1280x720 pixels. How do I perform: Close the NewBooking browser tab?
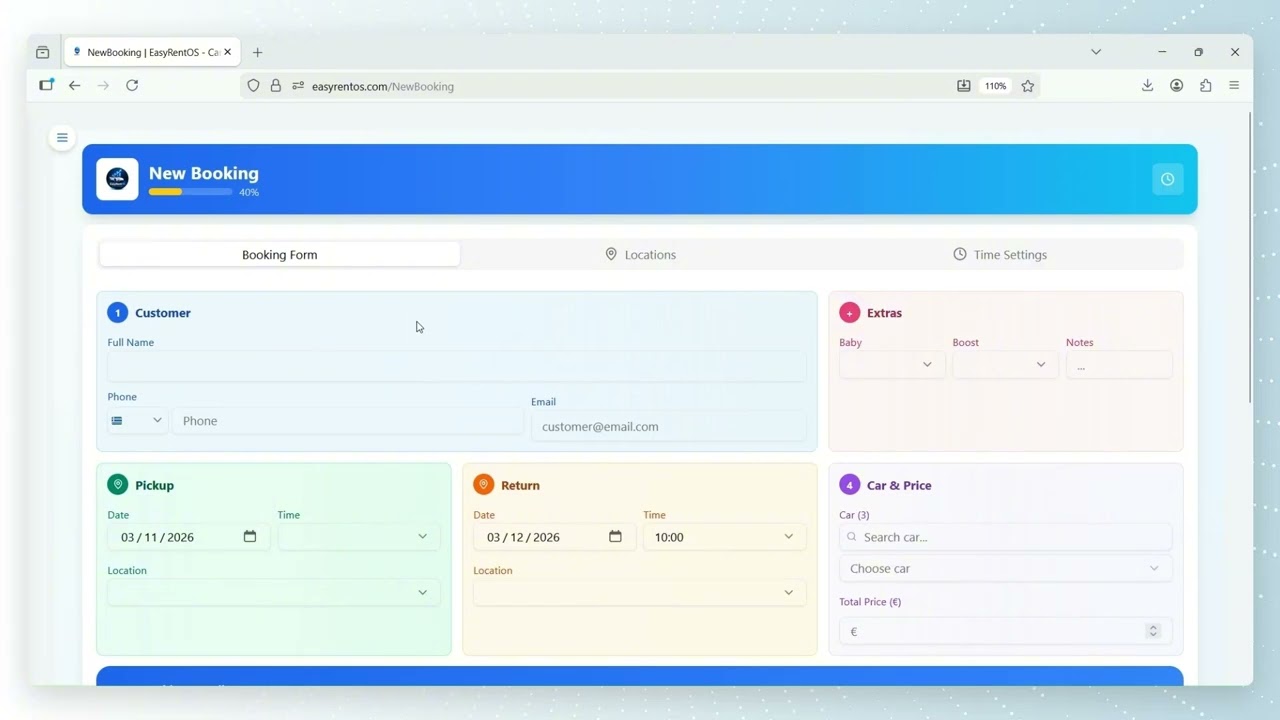[228, 52]
